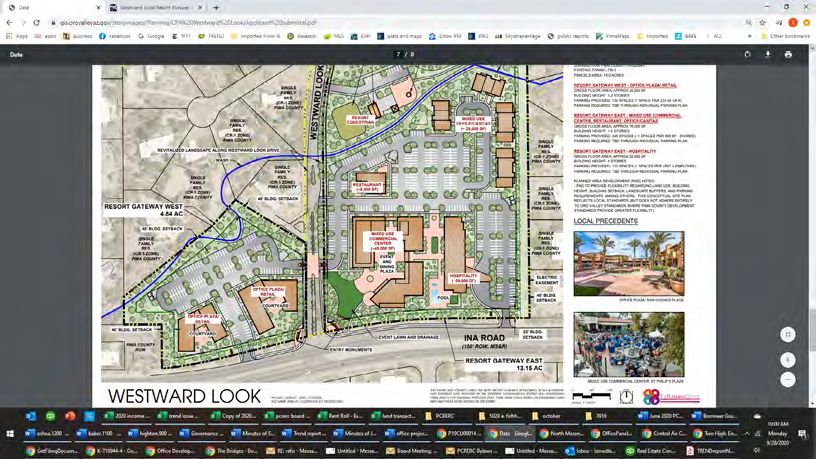816x459 pixels.
Task: Zoom in with the PDF plus button
Action: pyautogui.click(x=788, y=360)
